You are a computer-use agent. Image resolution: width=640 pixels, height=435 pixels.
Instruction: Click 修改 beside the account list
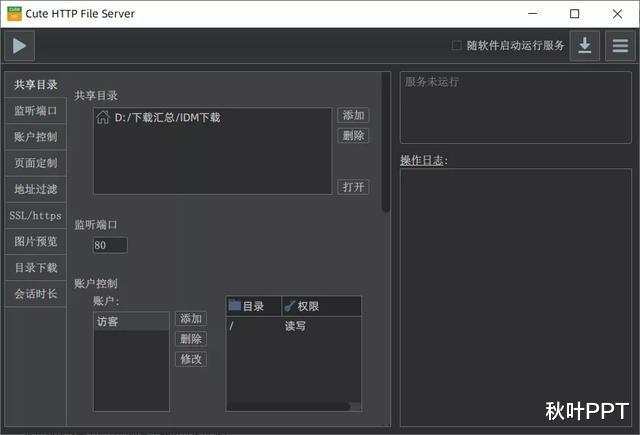pos(191,359)
